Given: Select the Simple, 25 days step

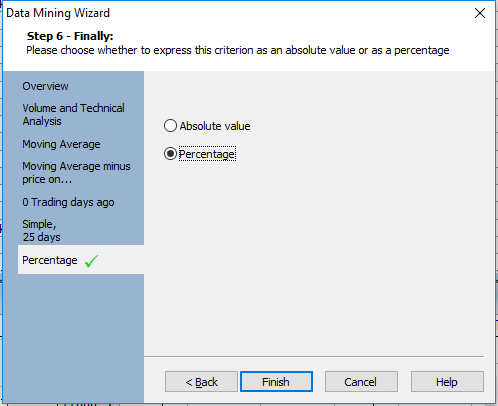Looking at the screenshot, I should (x=41, y=231).
